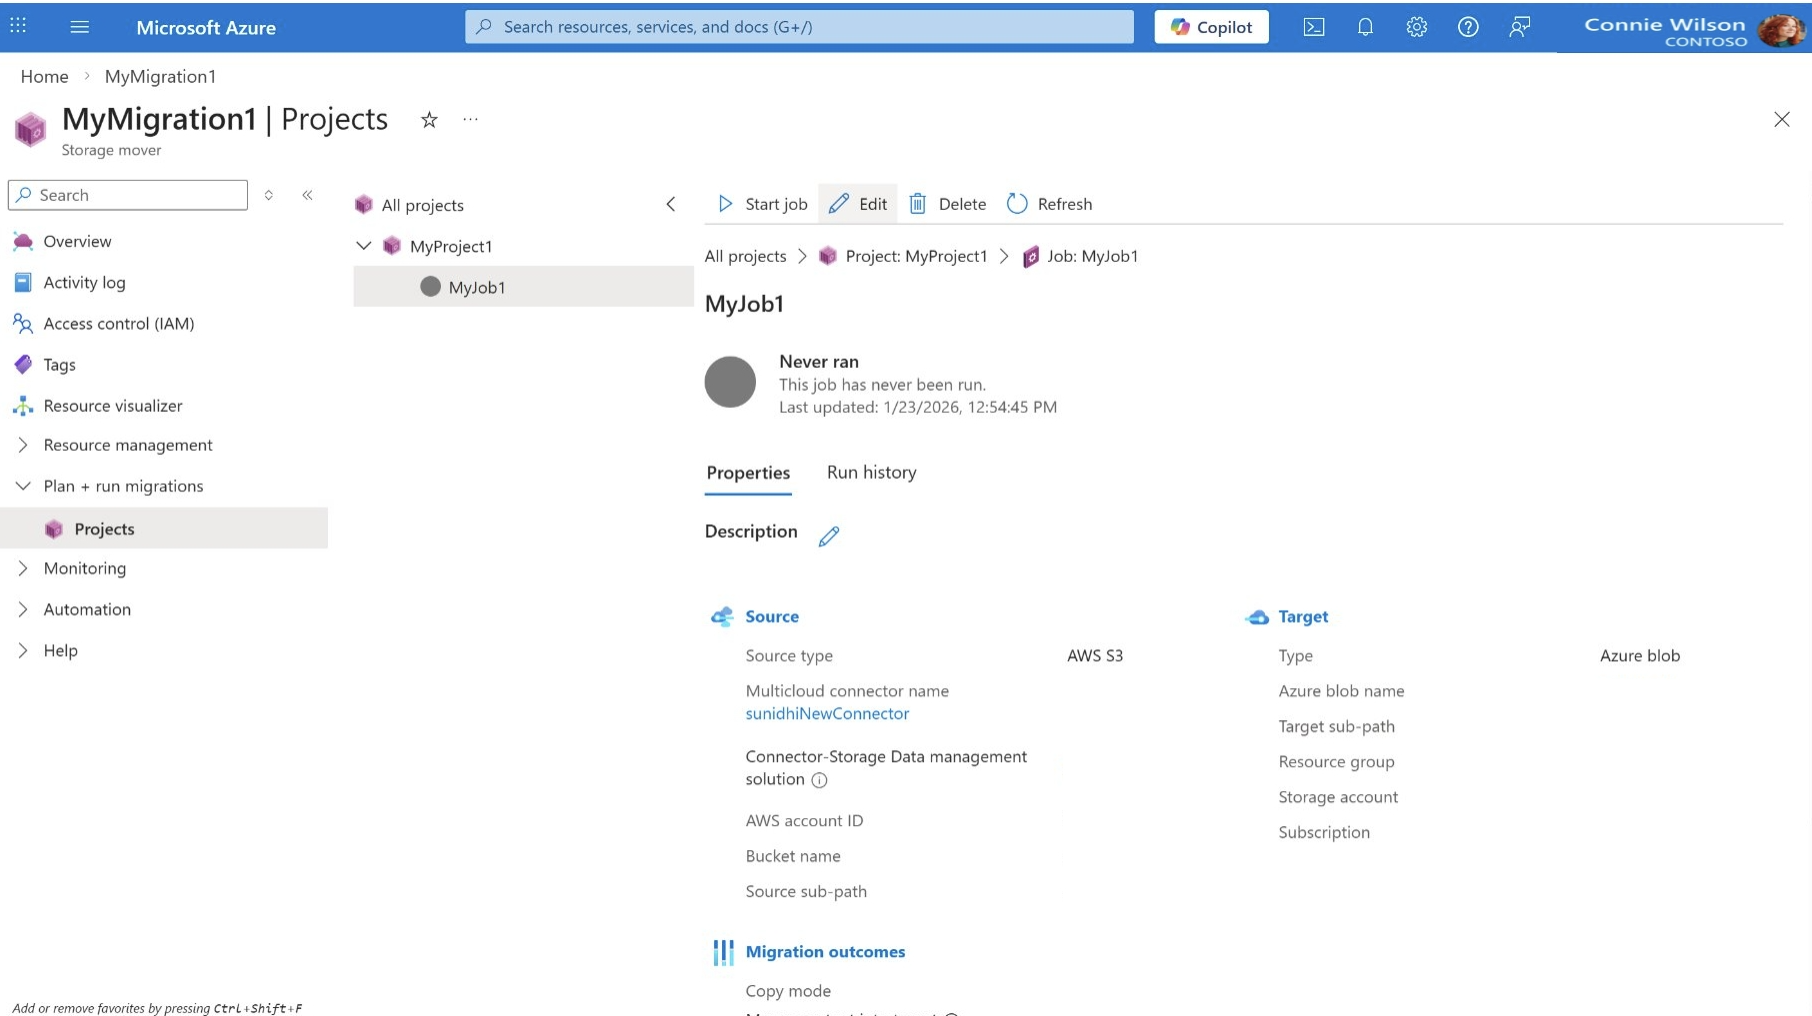Click the Storage mover resource icon

tap(30, 129)
